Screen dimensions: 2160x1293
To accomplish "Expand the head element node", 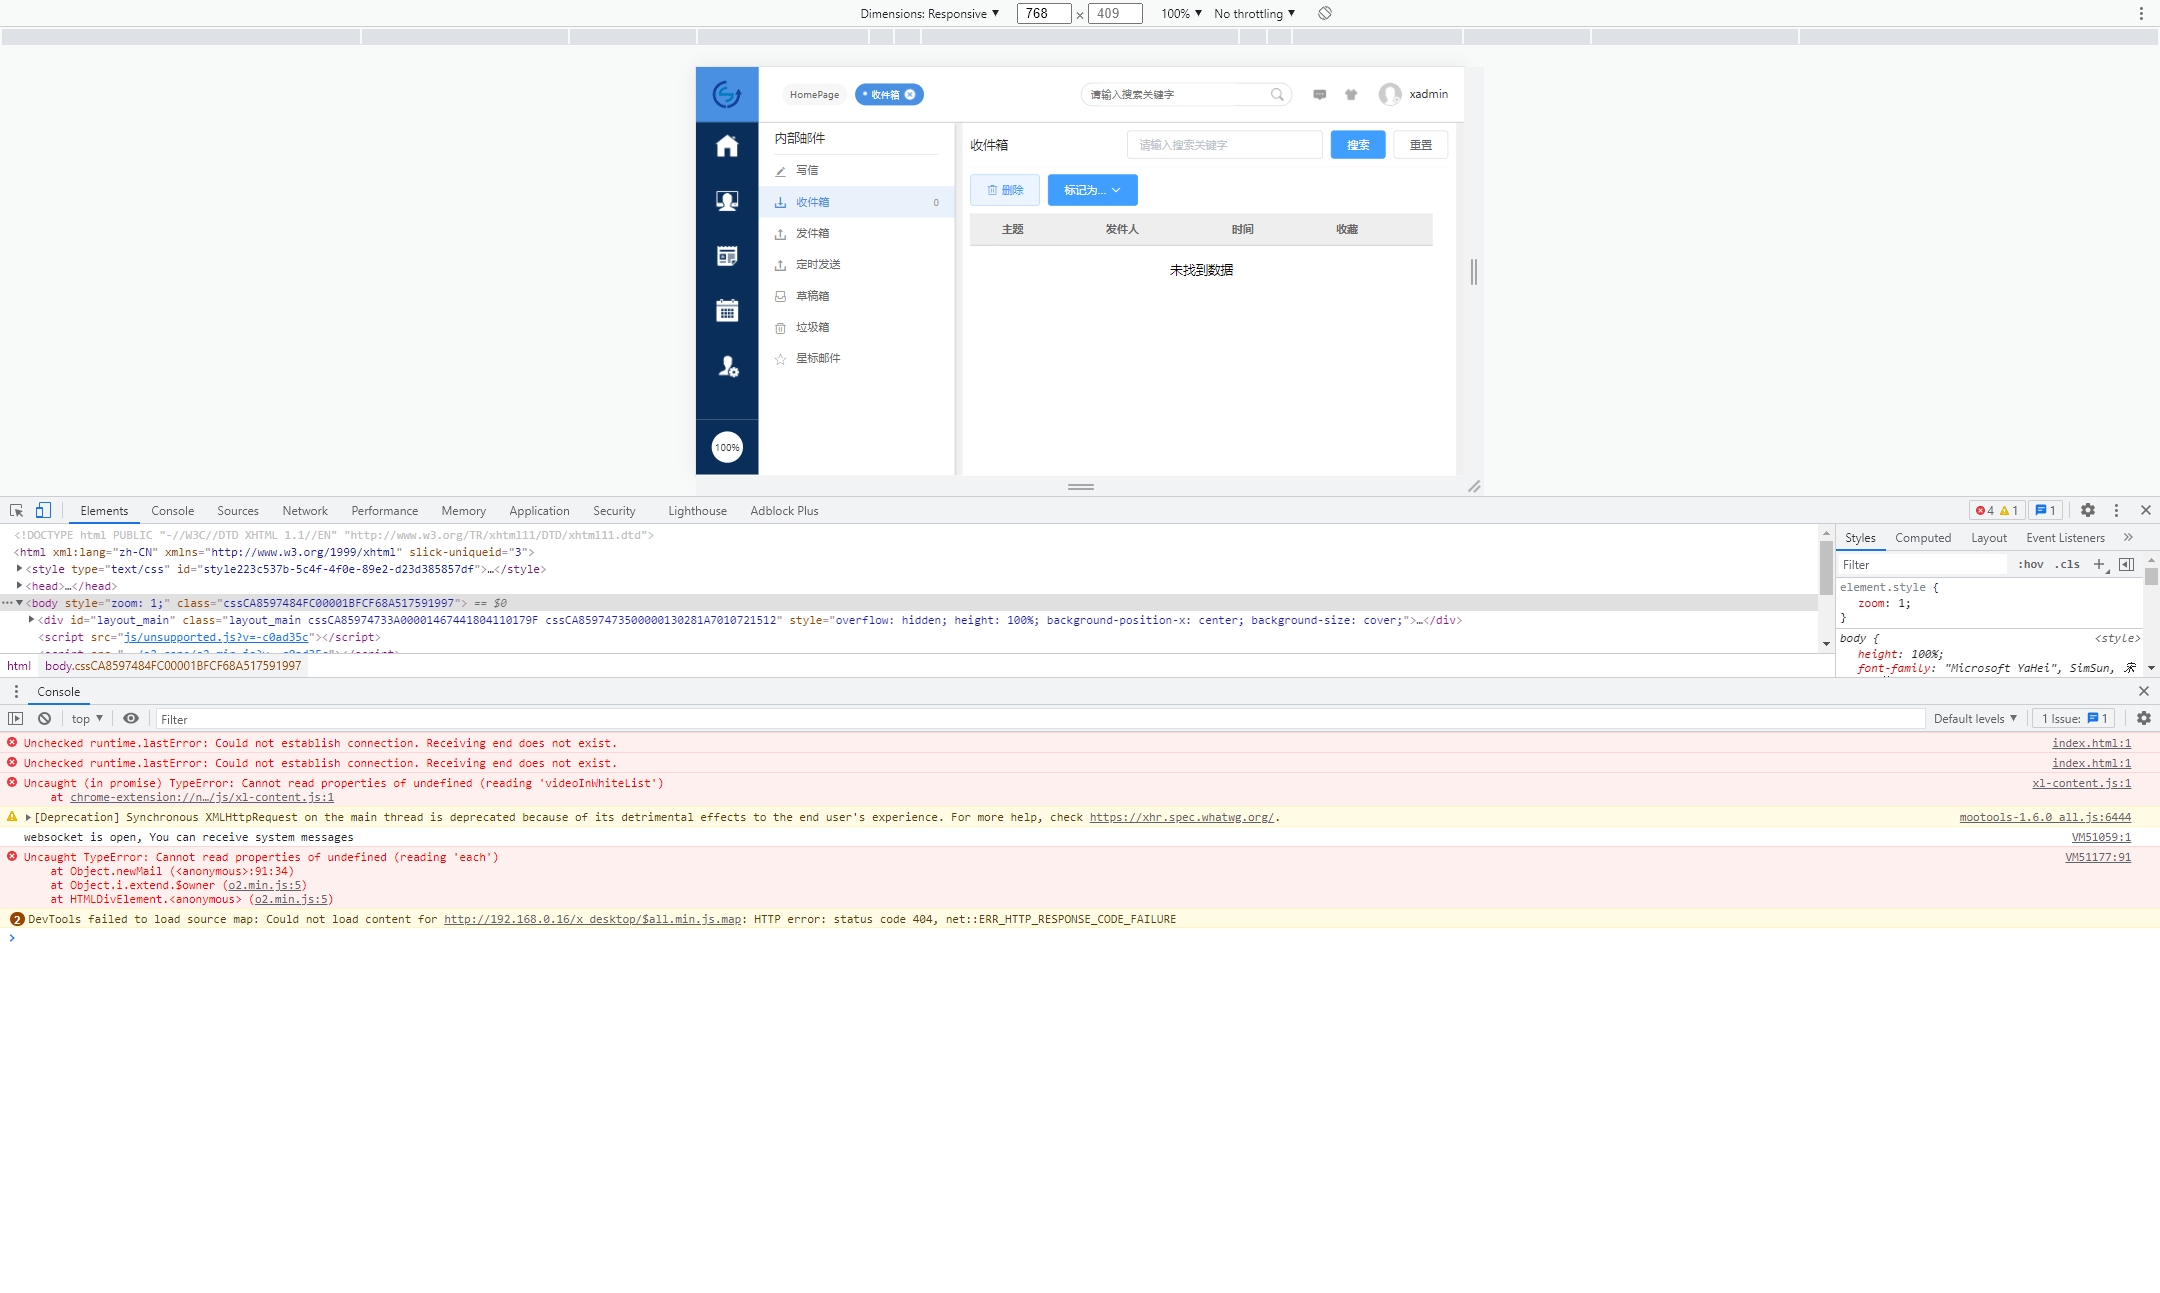I will pyautogui.click(x=19, y=586).
